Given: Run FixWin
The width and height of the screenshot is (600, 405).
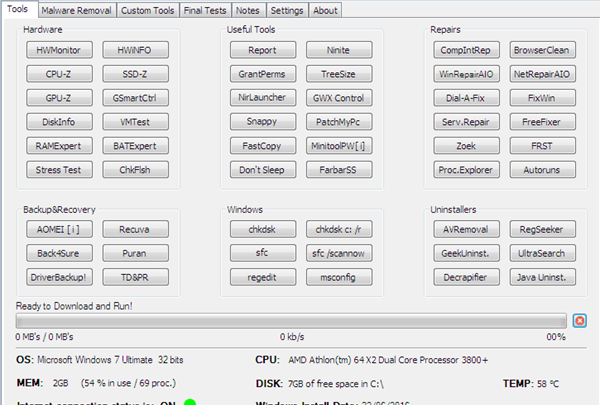Looking at the screenshot, I should 543,98.
